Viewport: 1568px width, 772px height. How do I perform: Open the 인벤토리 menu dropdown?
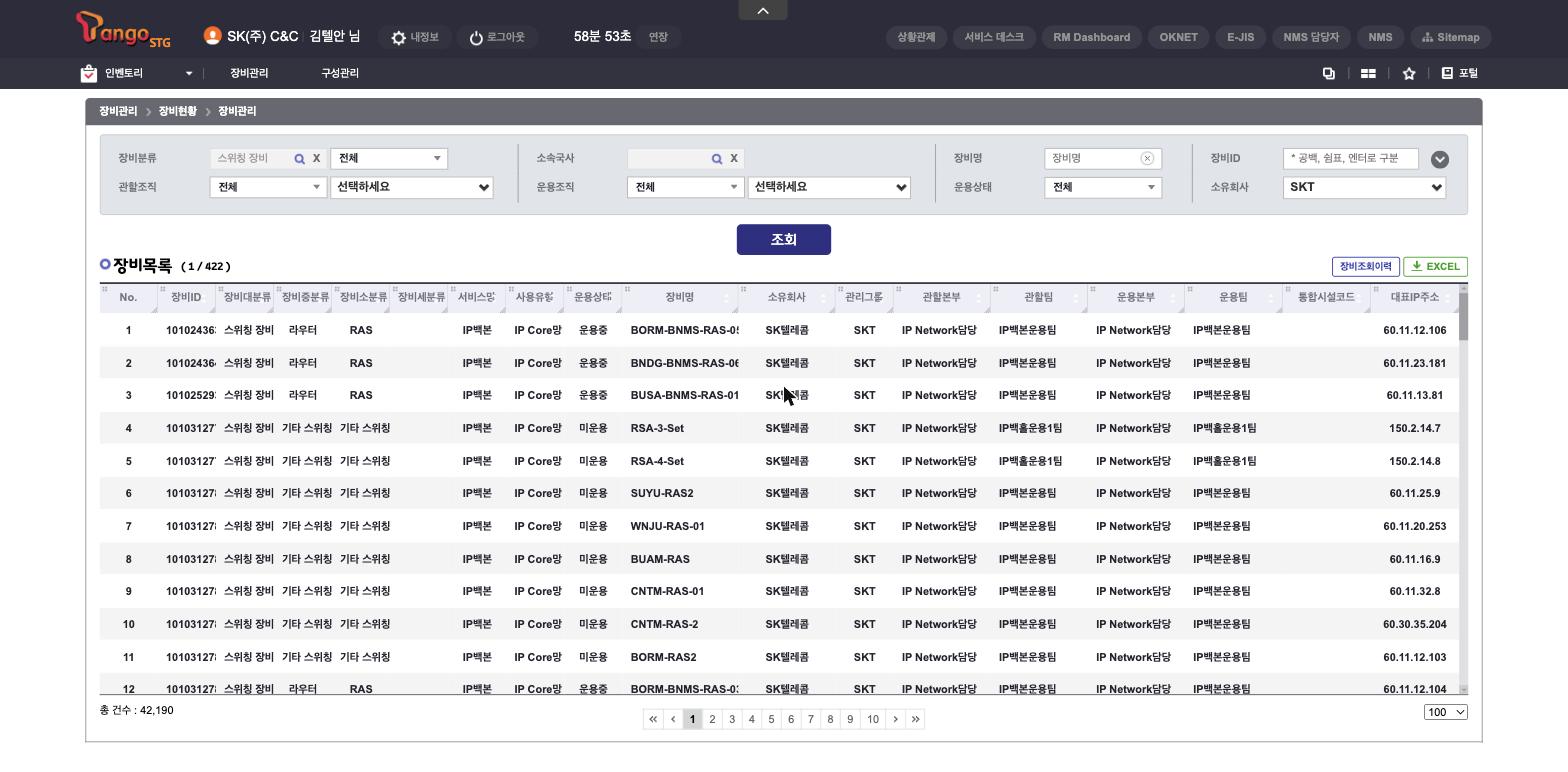(x=138, y=73)
